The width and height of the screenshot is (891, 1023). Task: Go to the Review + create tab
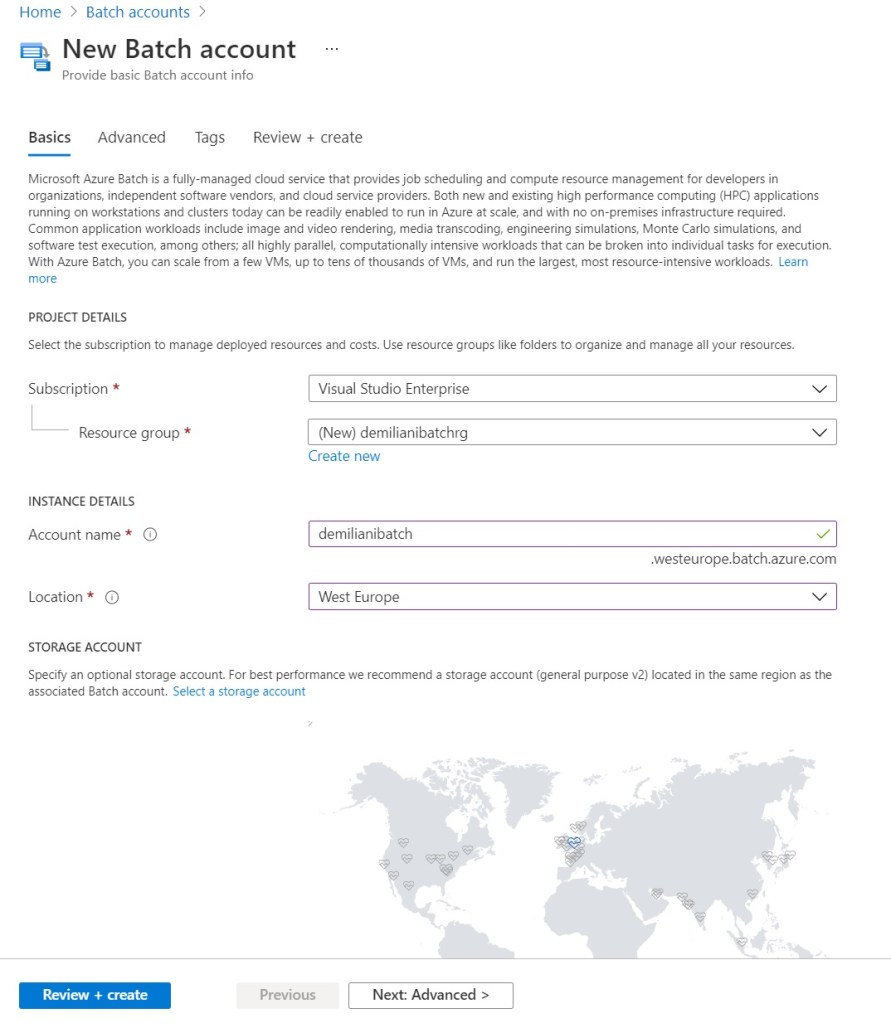pos(307,138)
